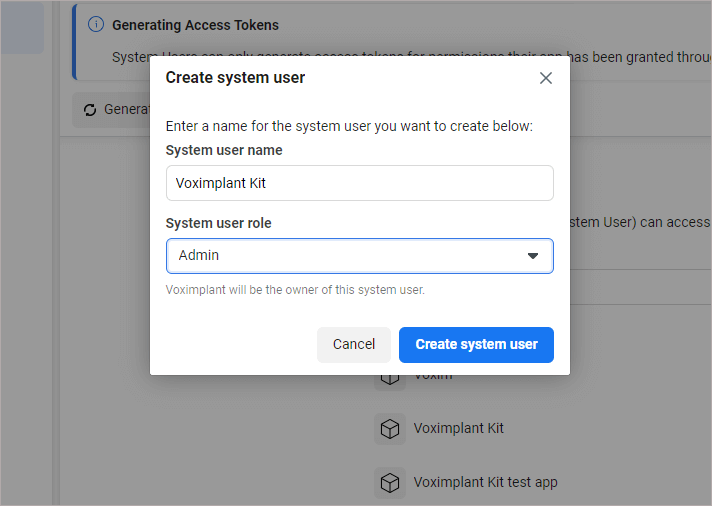Image resolution: width=712 pixels, height=506 pixels.
Task: Click the 'Voximplant will be the owner' note
Action: point(295,290)
